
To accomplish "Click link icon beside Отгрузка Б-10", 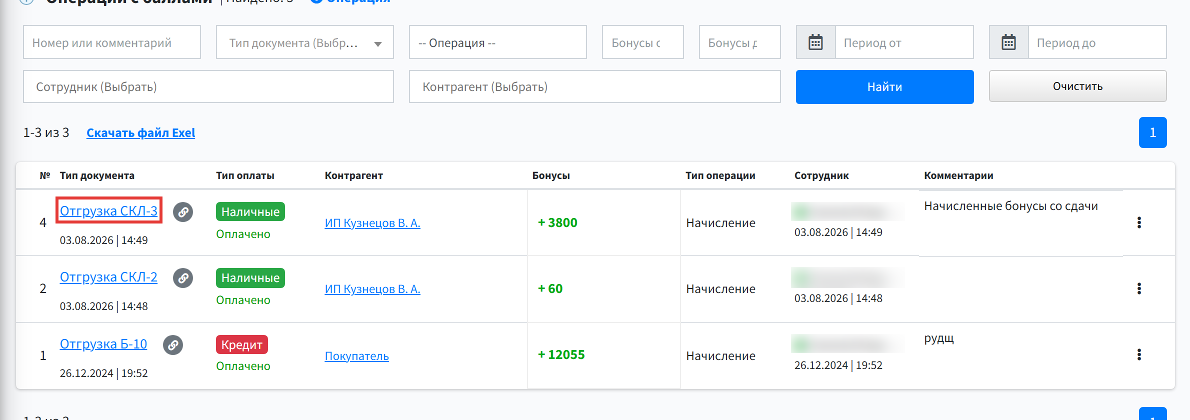I will 173,345.
